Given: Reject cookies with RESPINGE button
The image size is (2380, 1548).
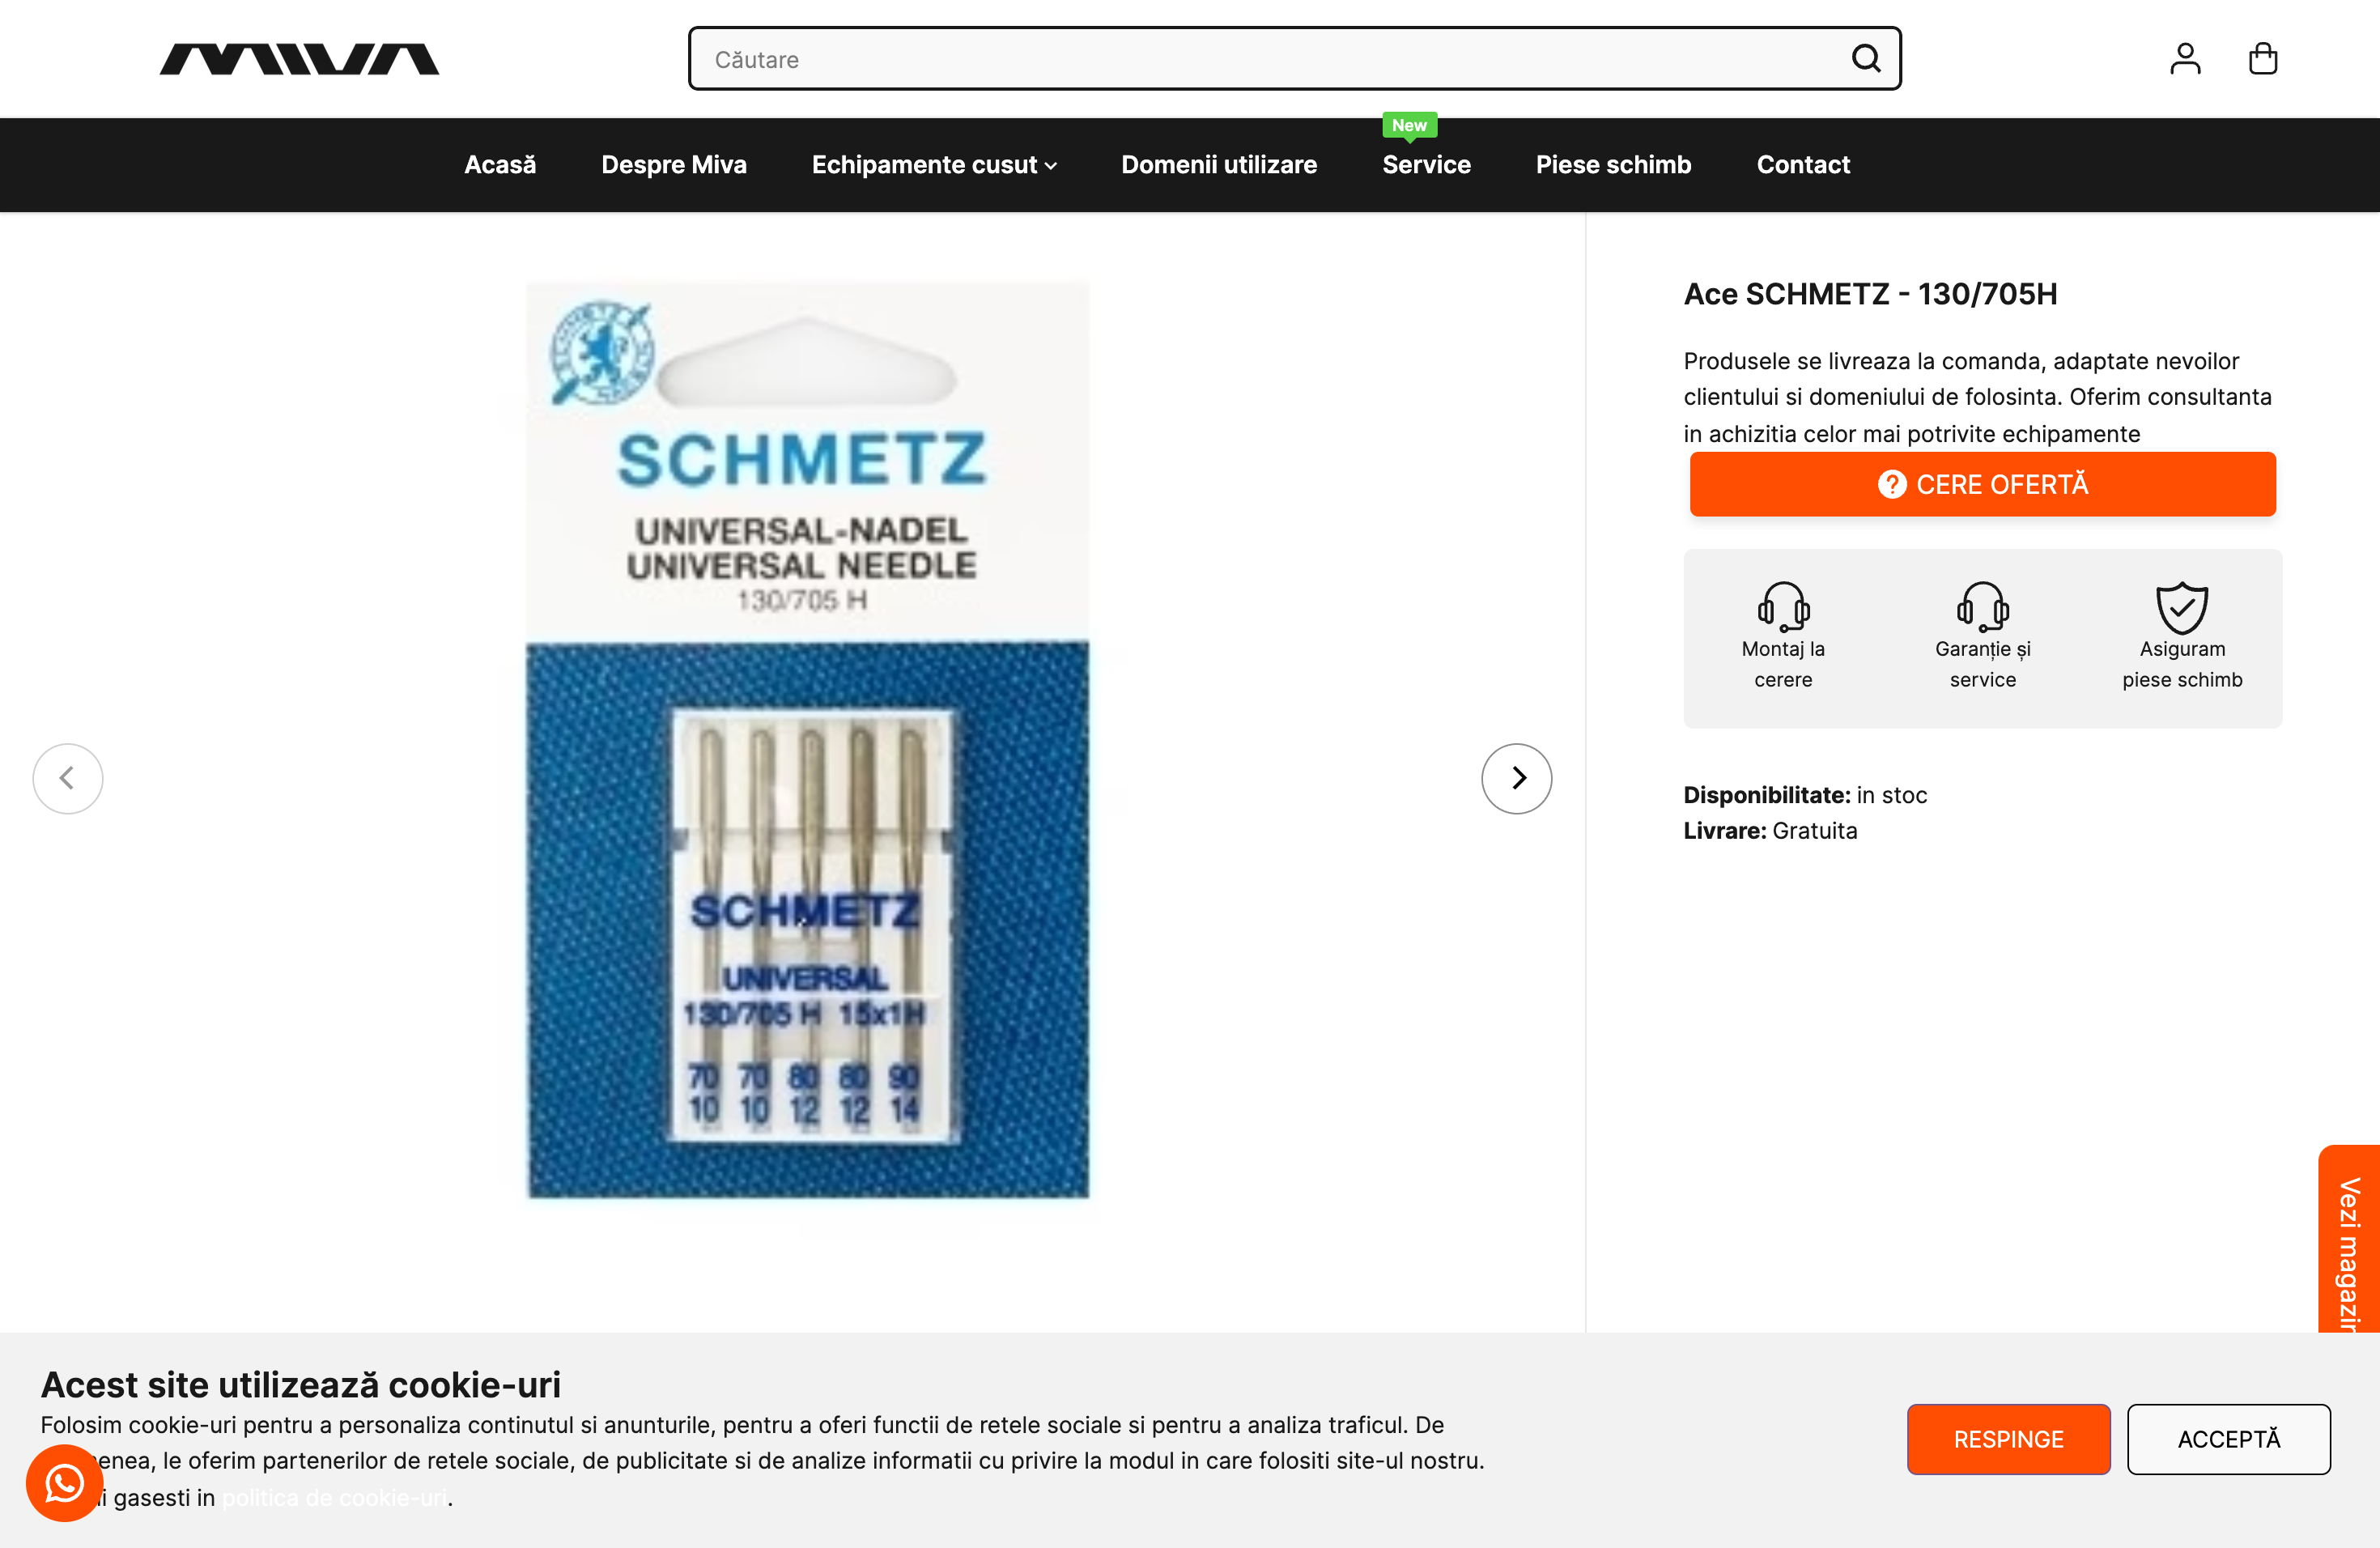Looking at the screenshot, I should (2008, 1439).
